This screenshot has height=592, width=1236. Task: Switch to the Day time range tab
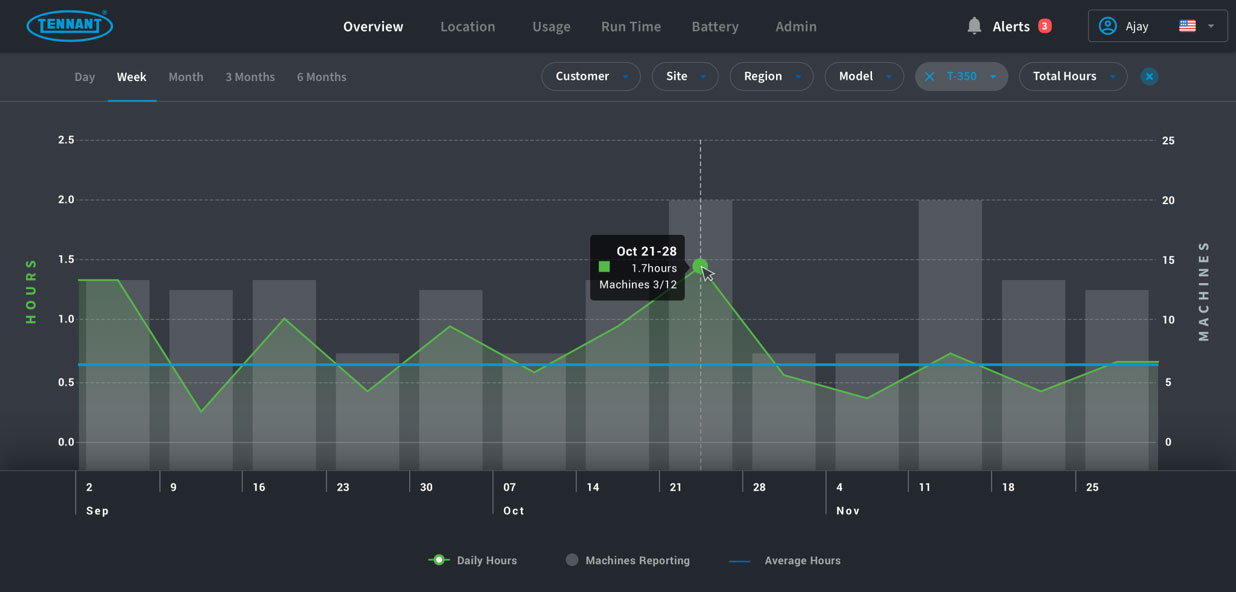point(85,77)
